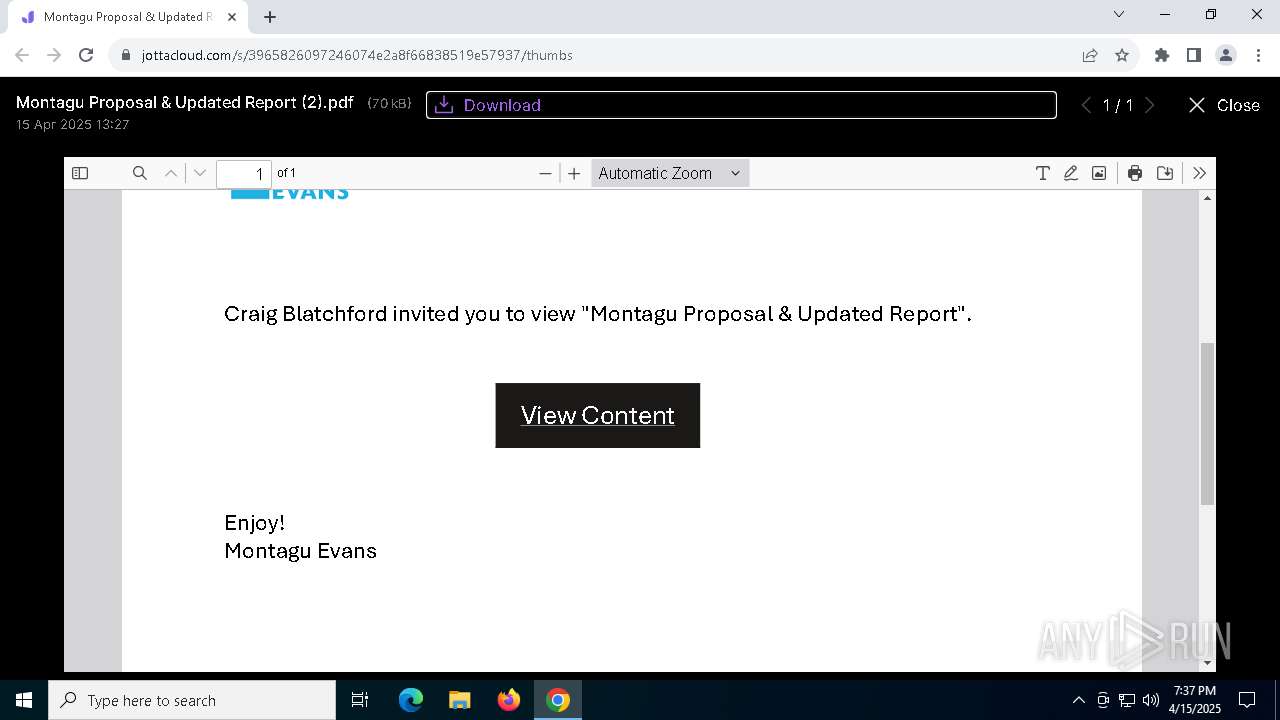Open File Explorer from taskbar
This screenshot has height=720, width=1280.
point(459,700)
